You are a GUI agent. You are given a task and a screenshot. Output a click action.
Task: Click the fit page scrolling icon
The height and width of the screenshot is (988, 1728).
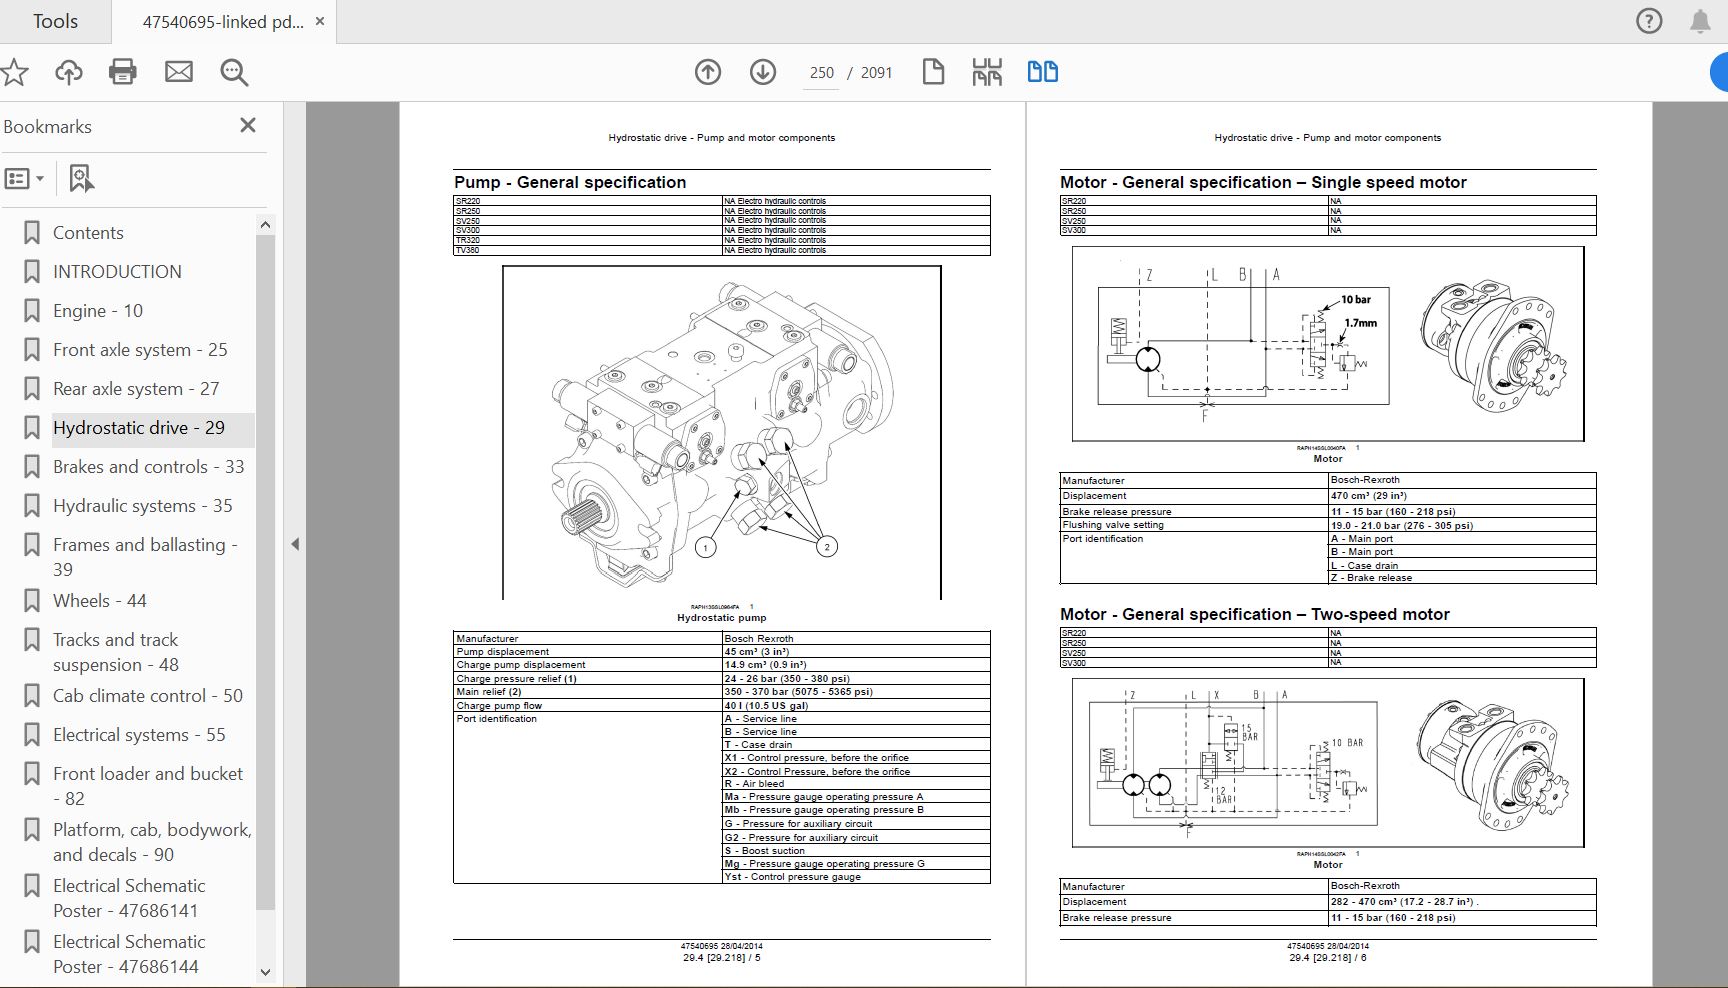987,72
